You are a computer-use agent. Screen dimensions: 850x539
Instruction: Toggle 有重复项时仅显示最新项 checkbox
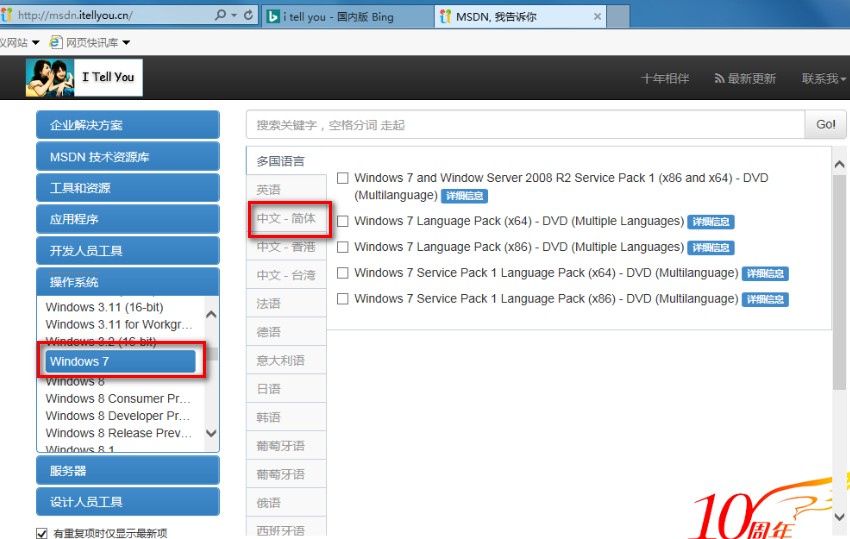point(41,533)
